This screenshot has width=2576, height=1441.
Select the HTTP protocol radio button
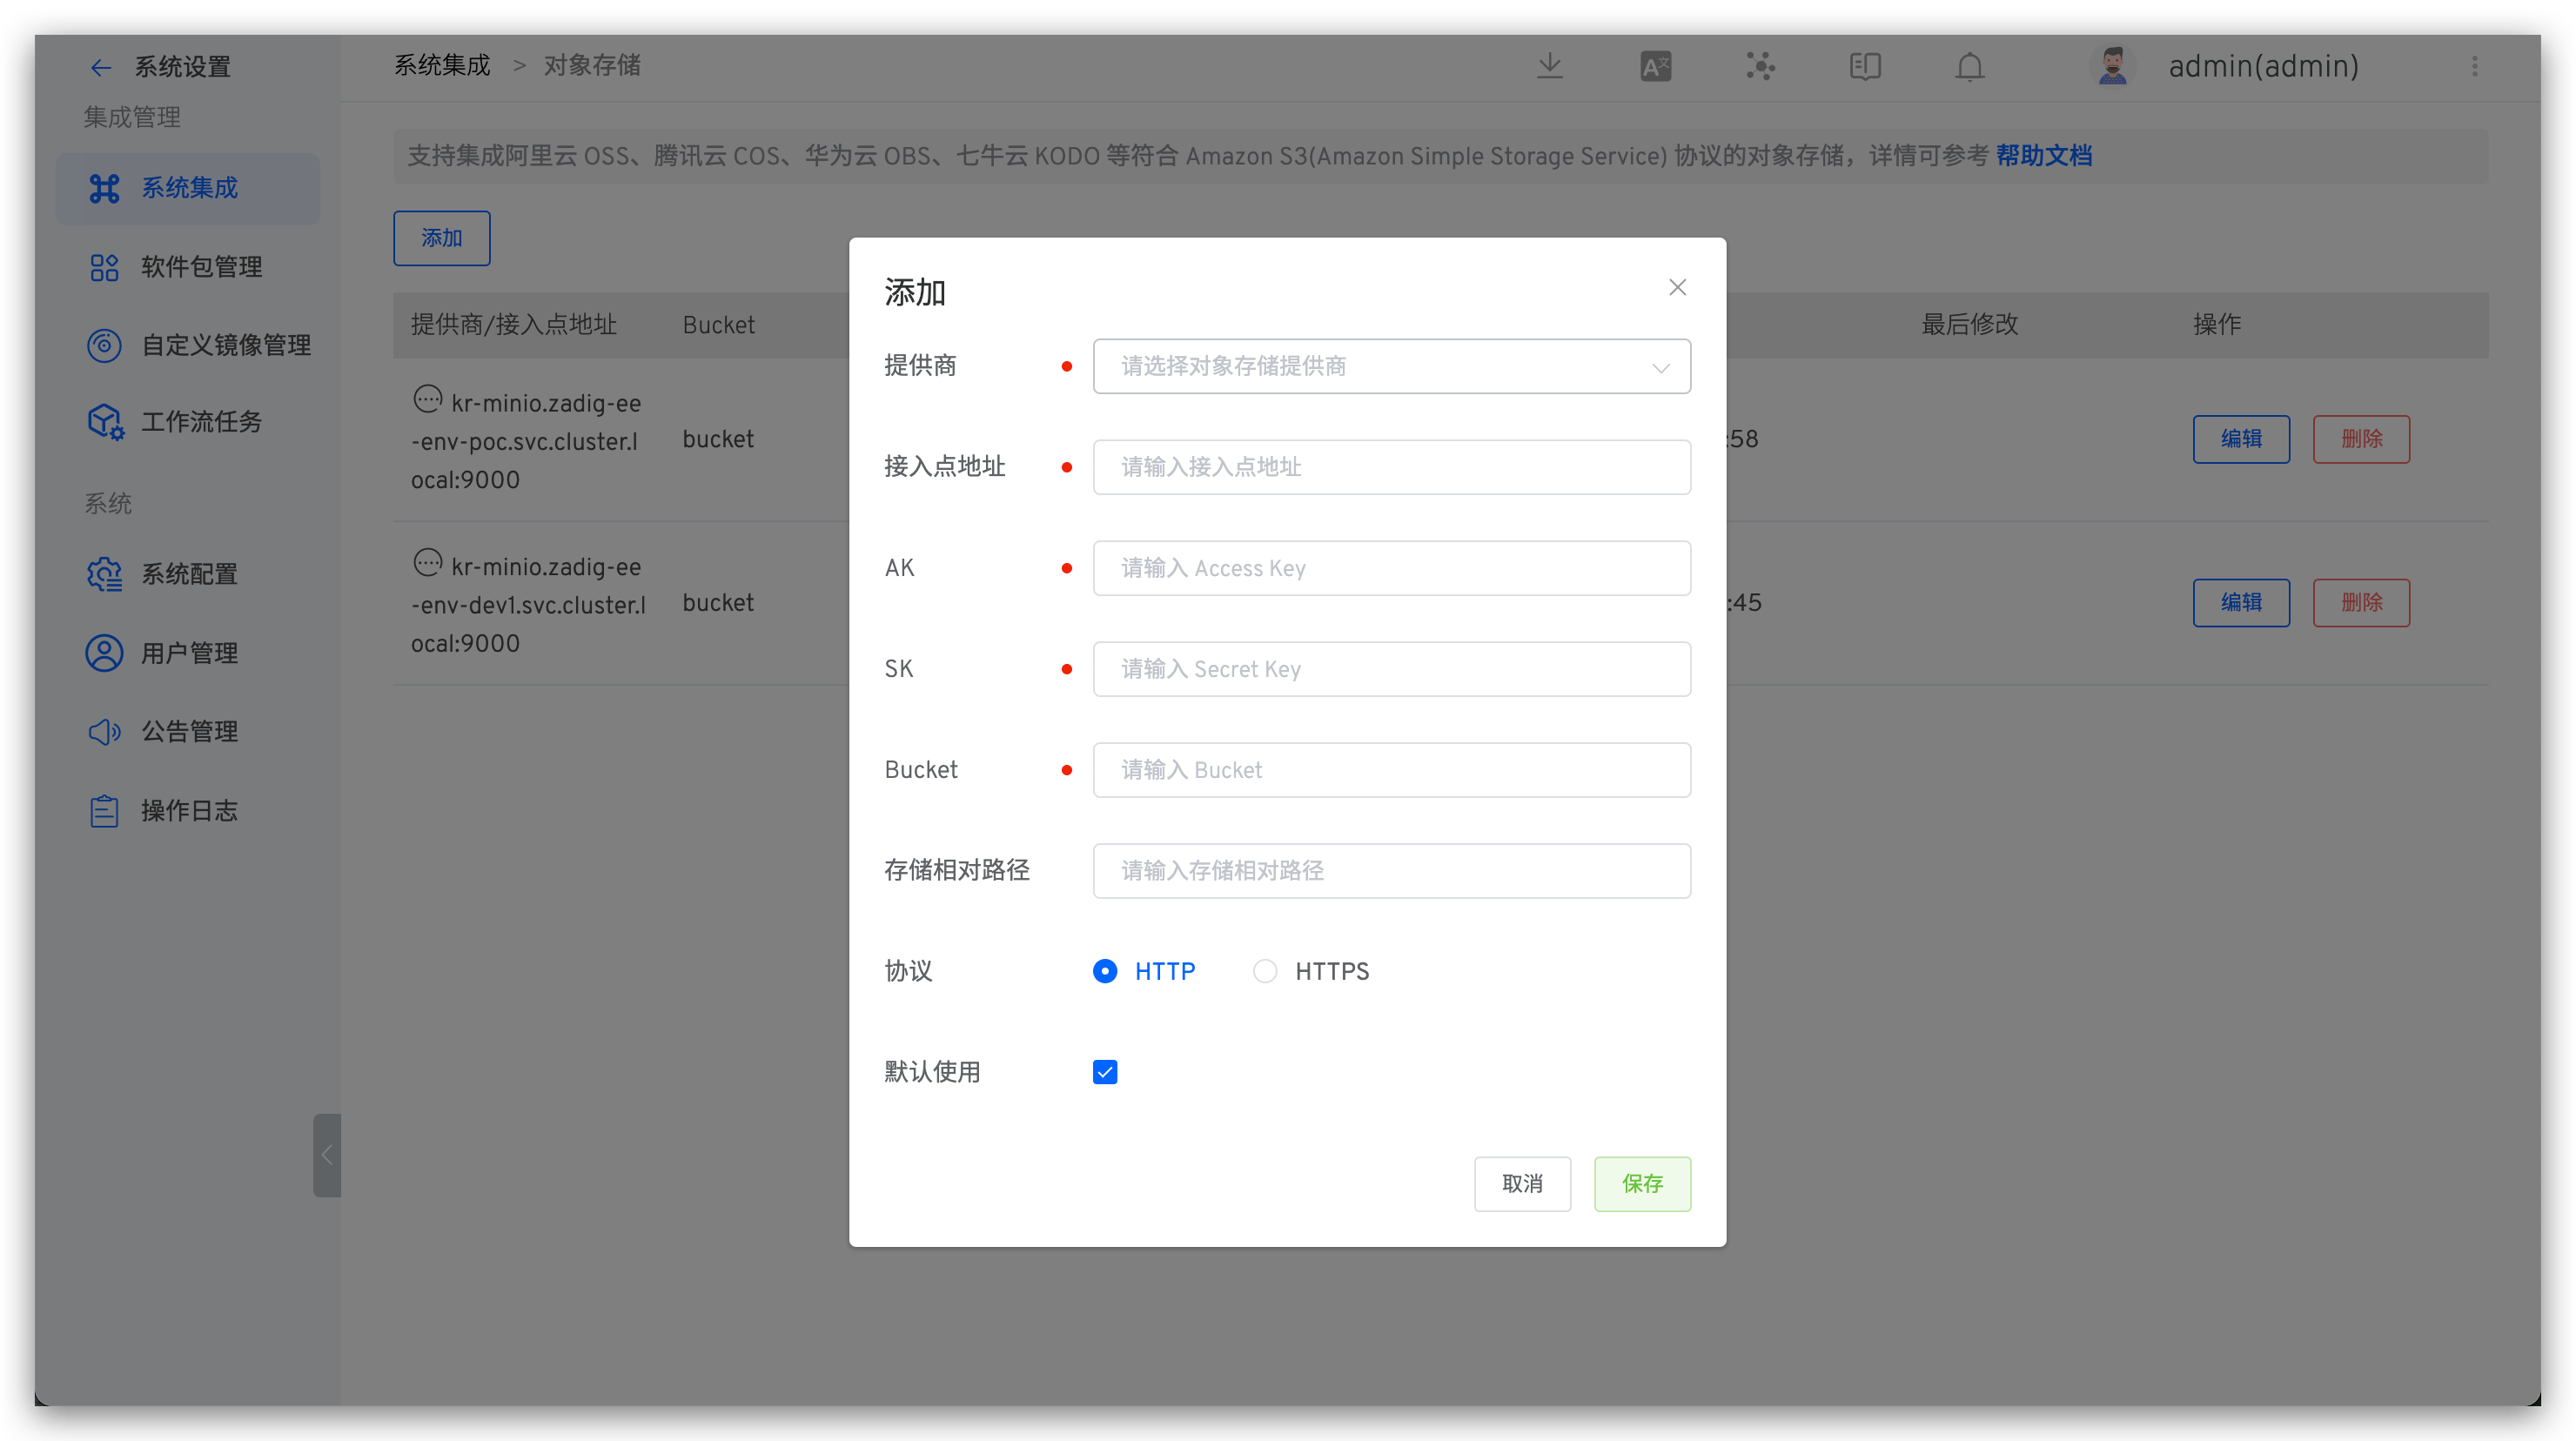[x=1104, y=971]
